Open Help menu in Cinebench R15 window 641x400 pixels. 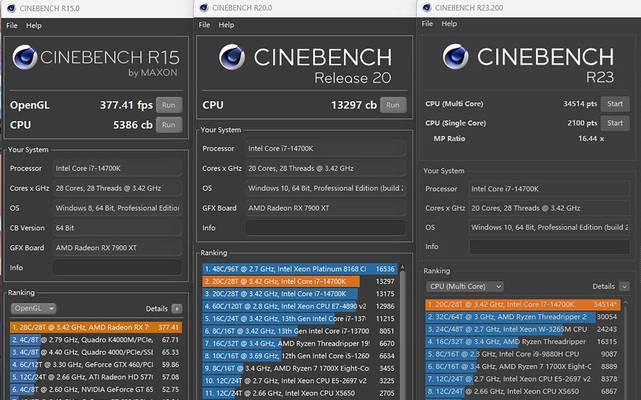[34, 25]
